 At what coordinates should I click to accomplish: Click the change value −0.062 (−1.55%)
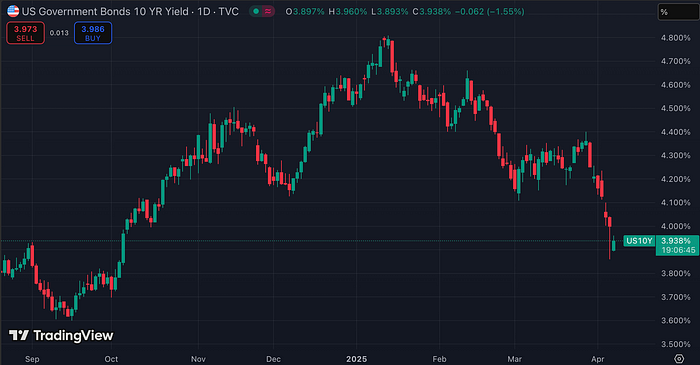[490, 12]
